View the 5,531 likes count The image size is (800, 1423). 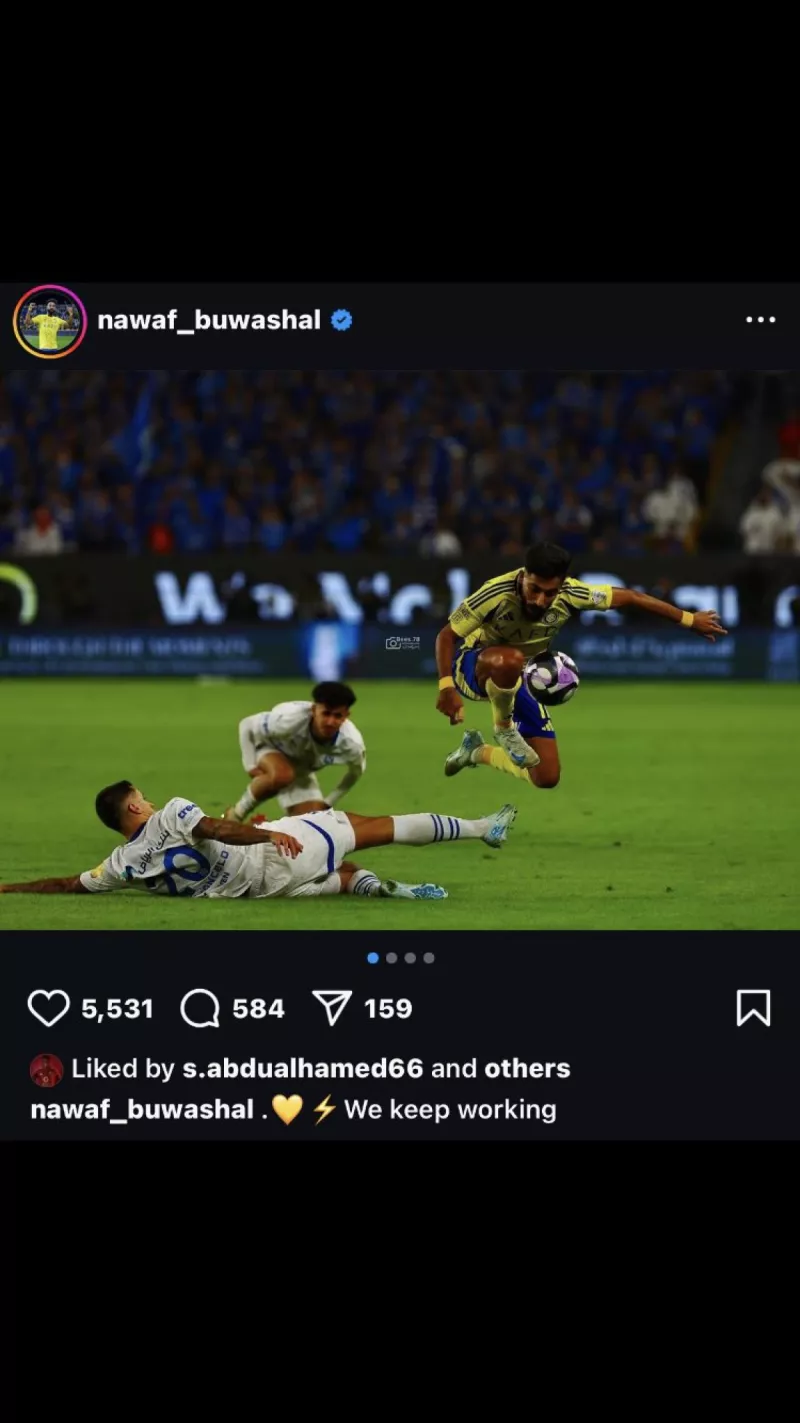117,1009
